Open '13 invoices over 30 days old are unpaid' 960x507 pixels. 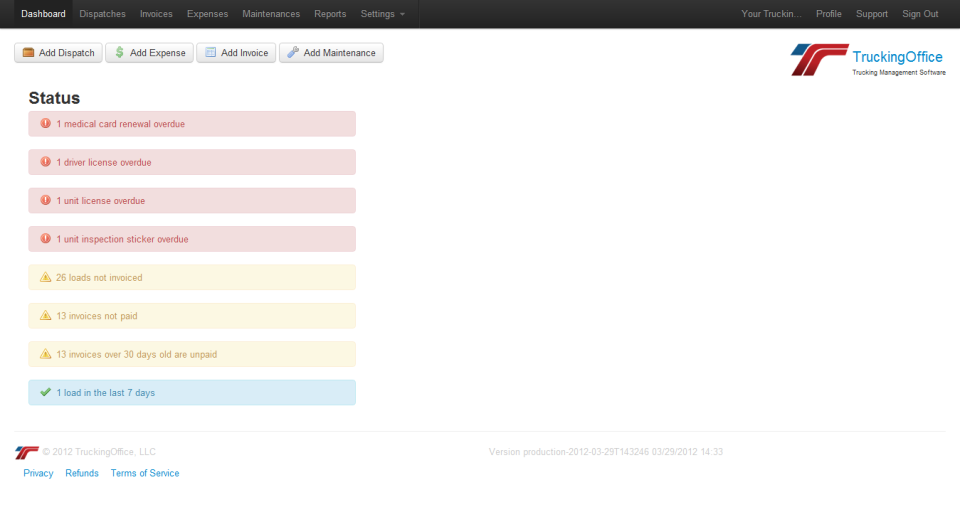tap(192, 354)
